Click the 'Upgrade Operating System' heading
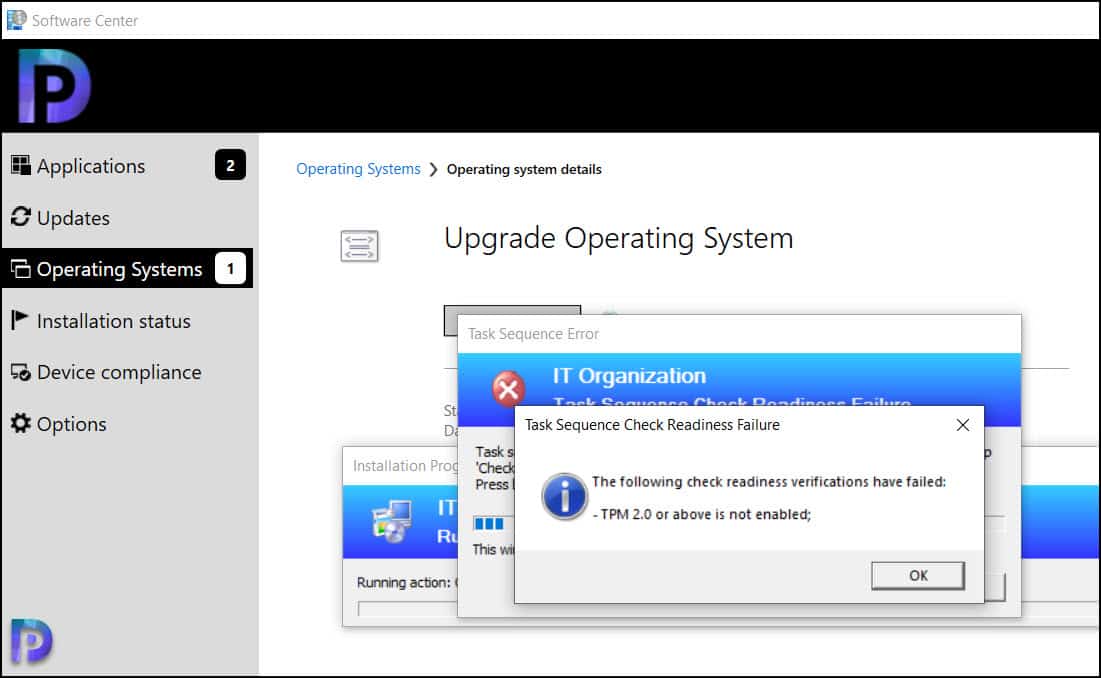 click(x=619, y=239)
